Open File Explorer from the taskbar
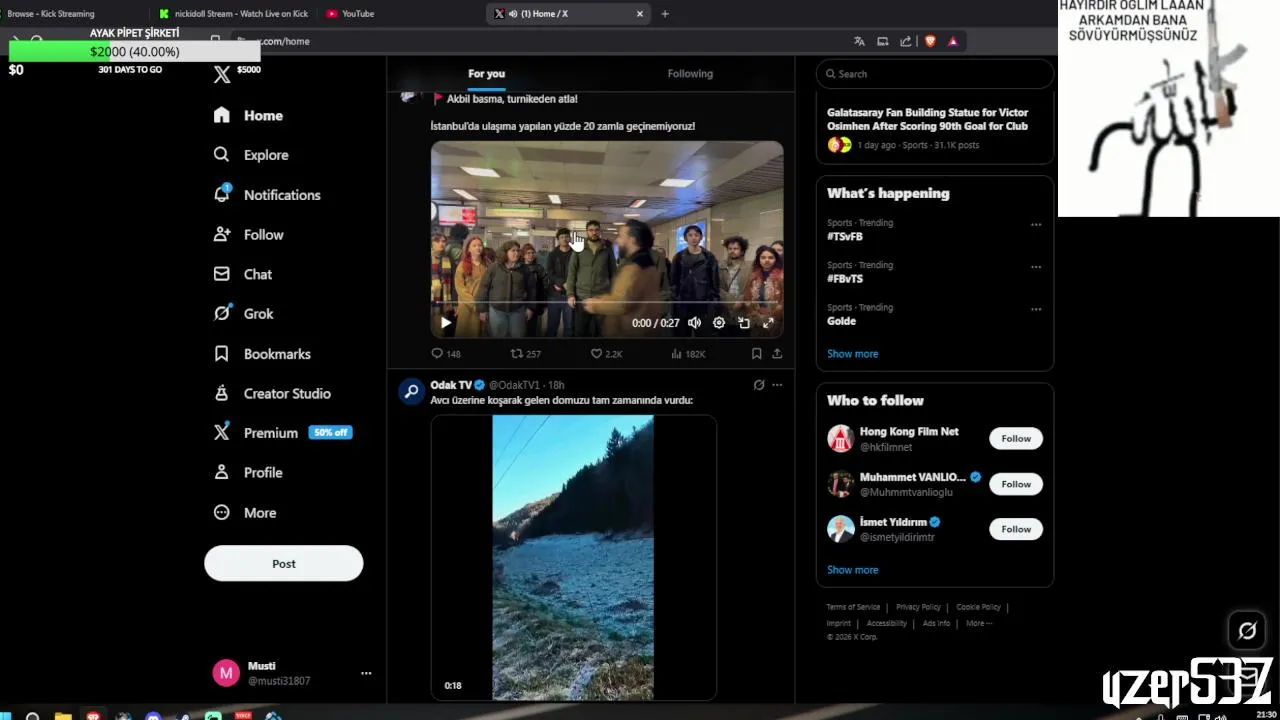 pyautogui.click(x=63, y=716)
